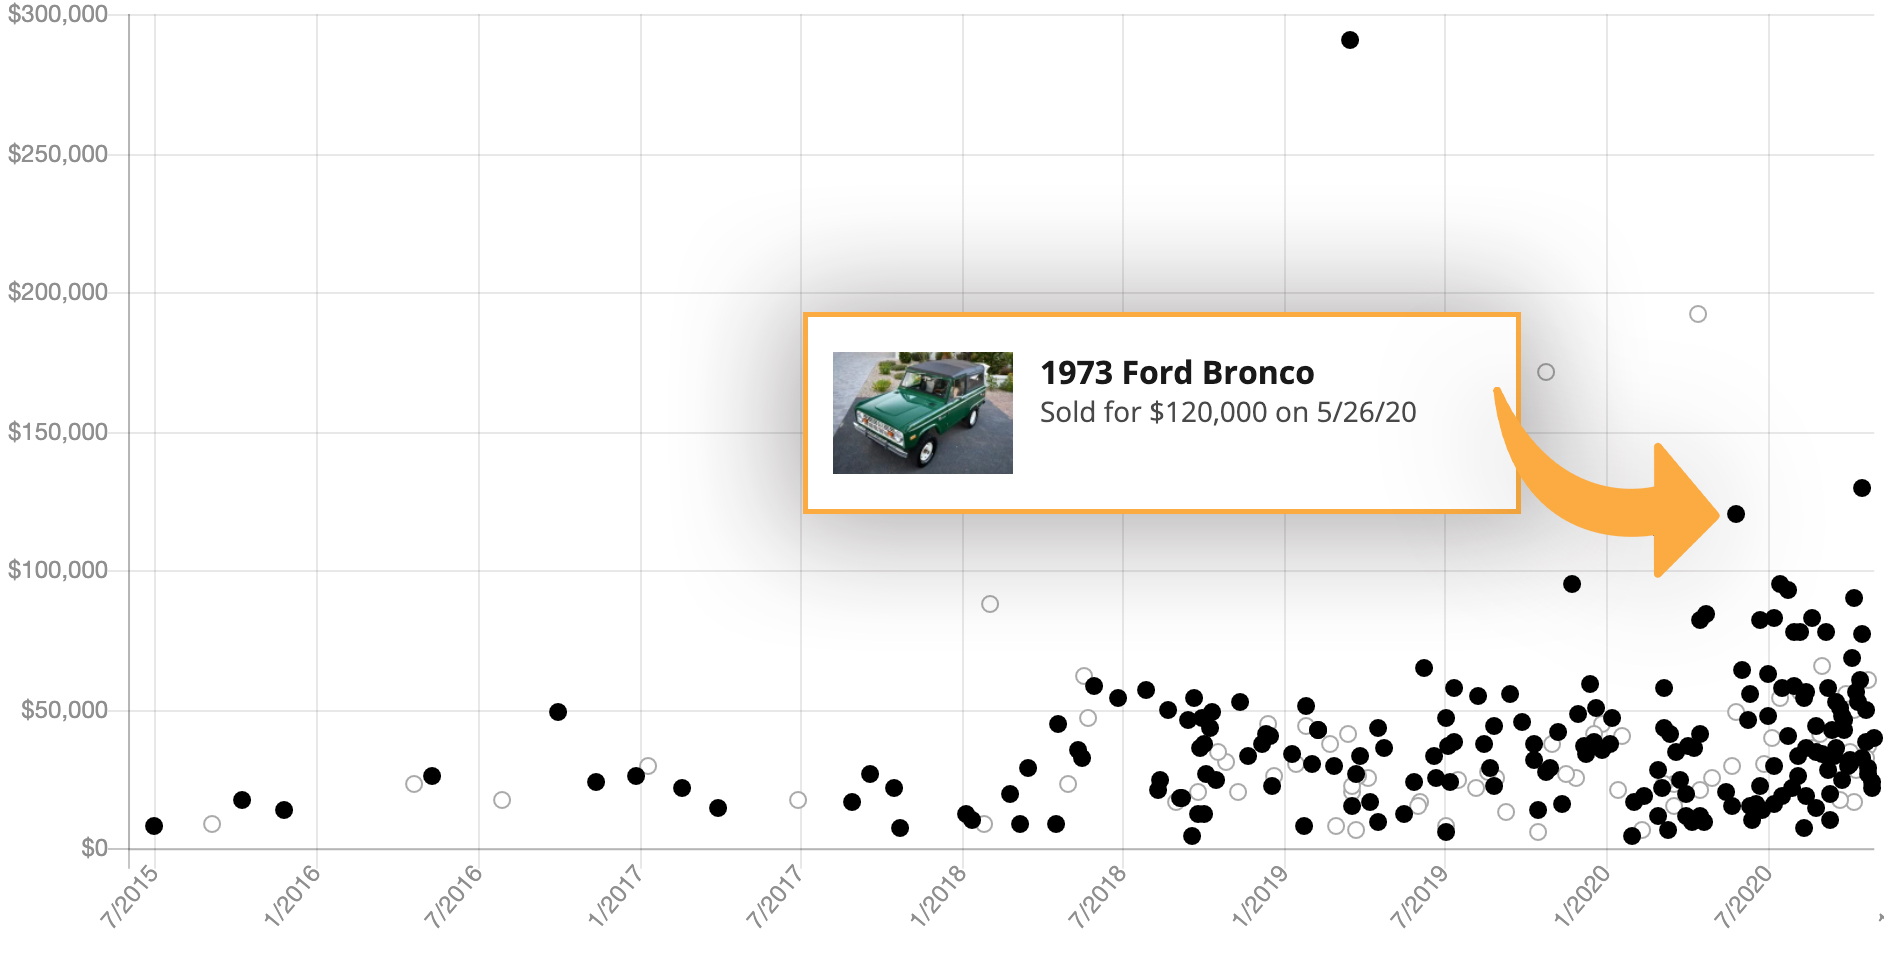Open the "1973 Ford Bronco" tooltip title
This screenshot has height=962, width=1884.
point(1176,373)
